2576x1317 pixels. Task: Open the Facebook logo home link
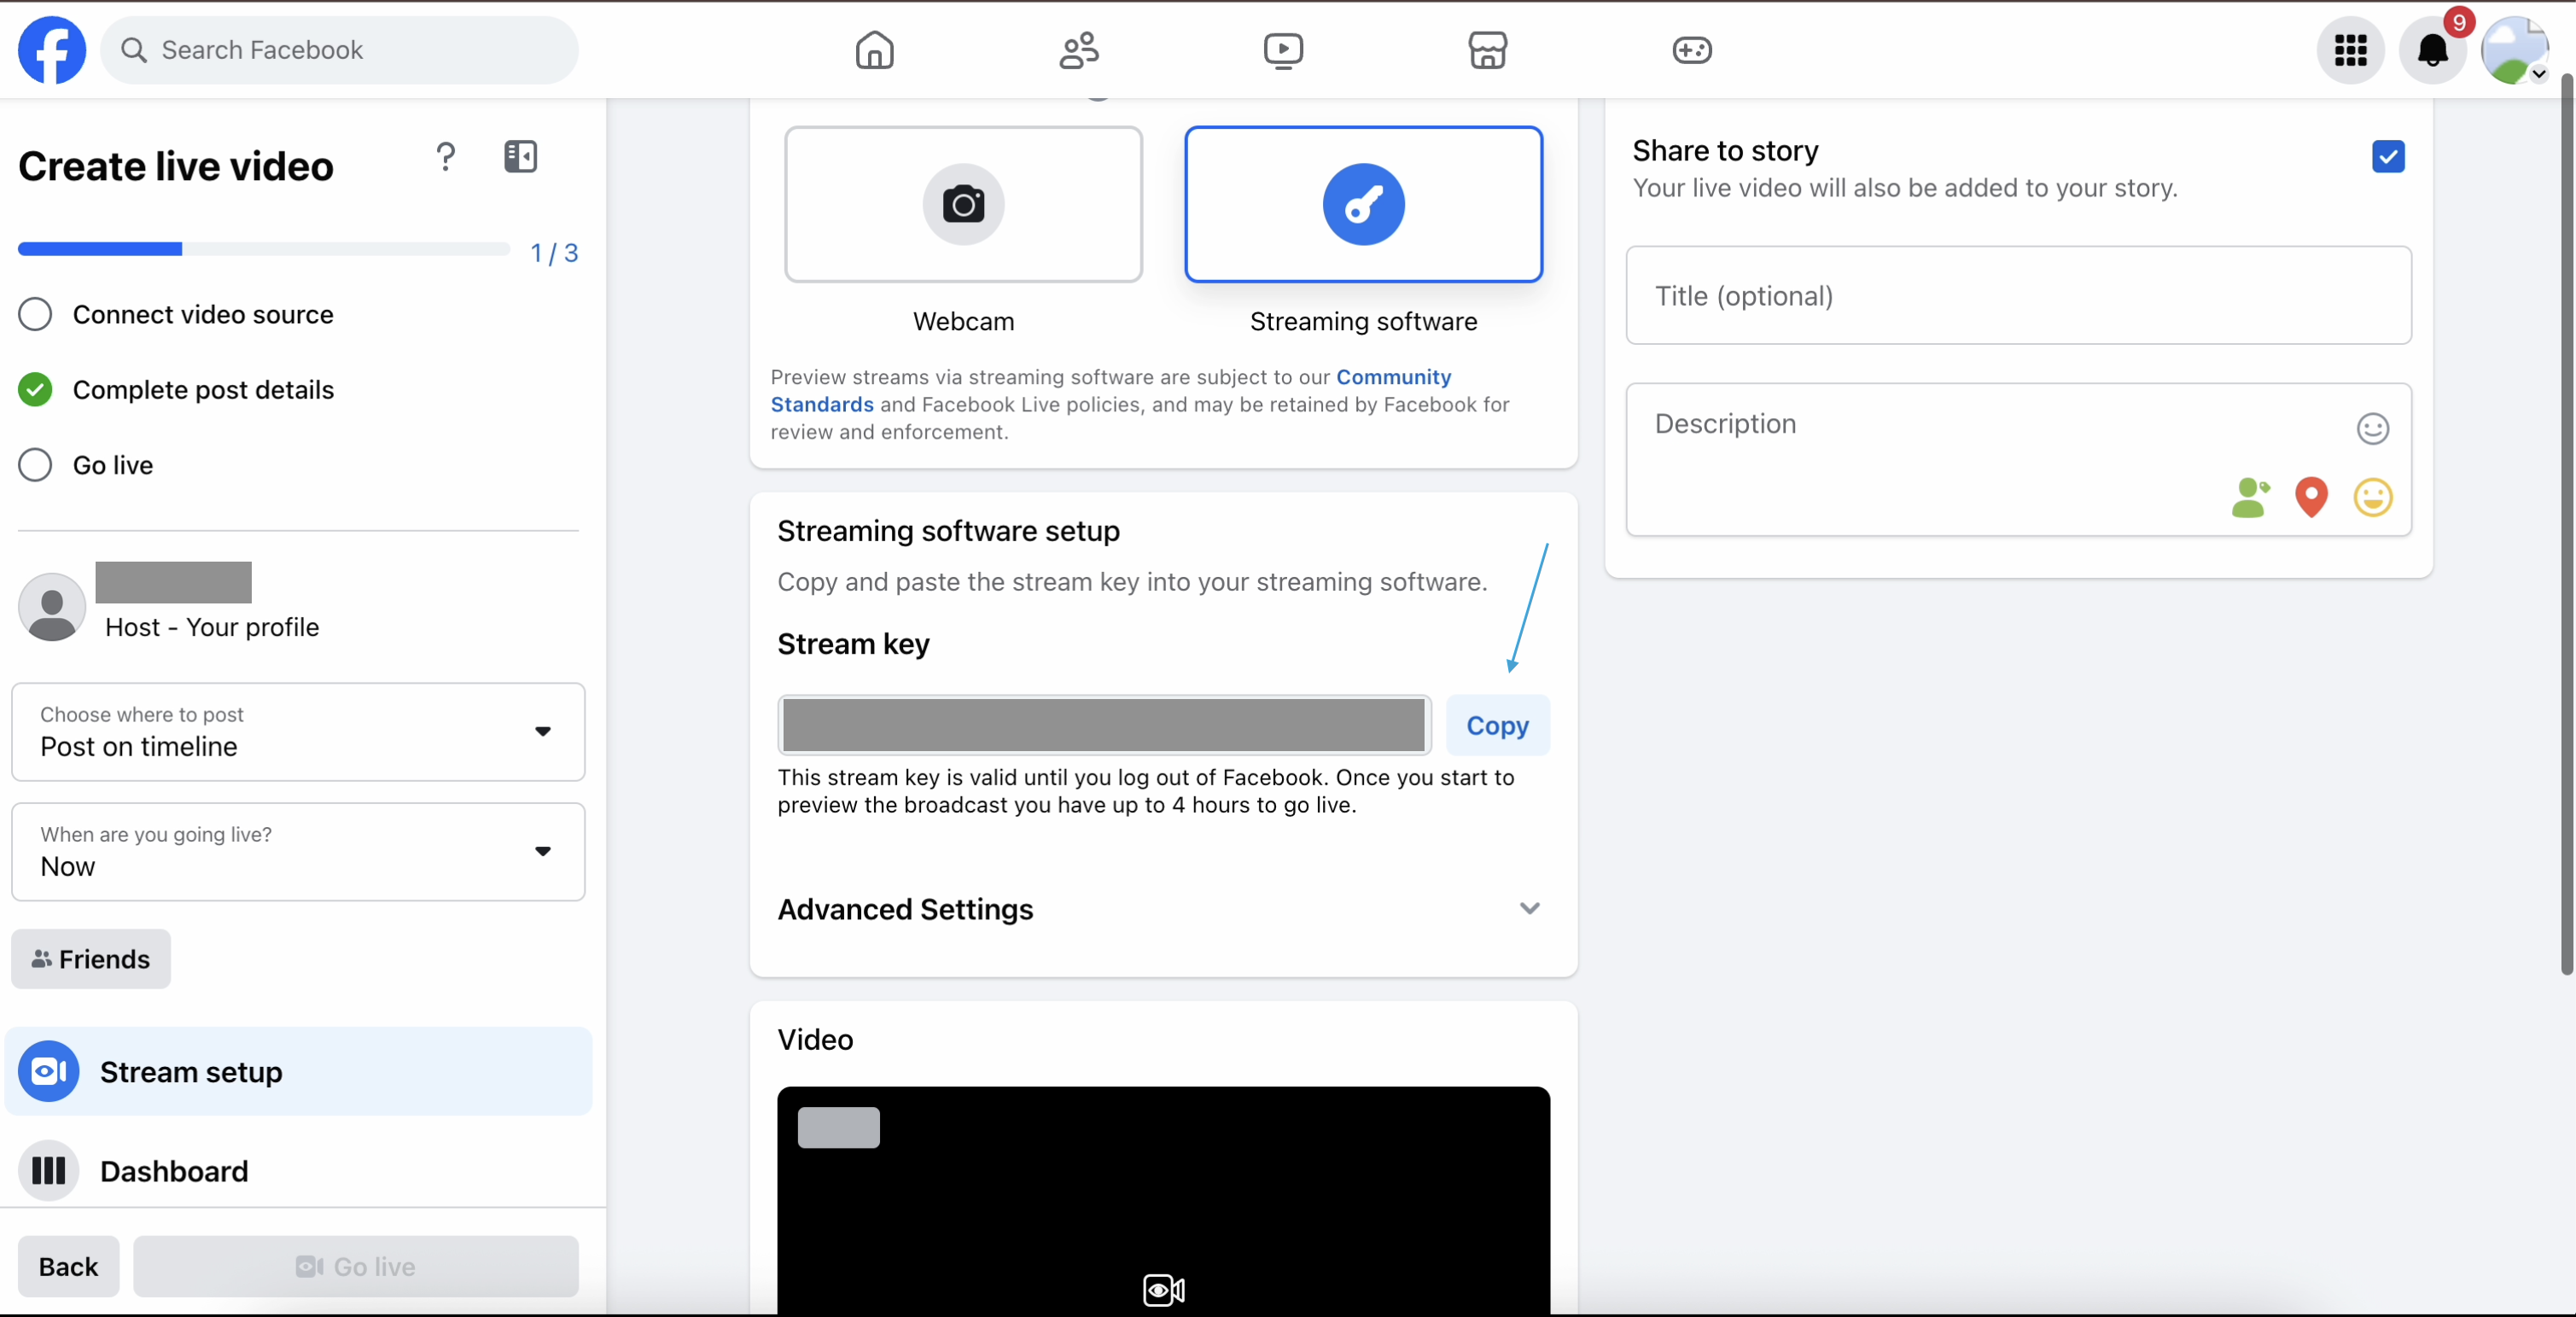coord(52,50)
